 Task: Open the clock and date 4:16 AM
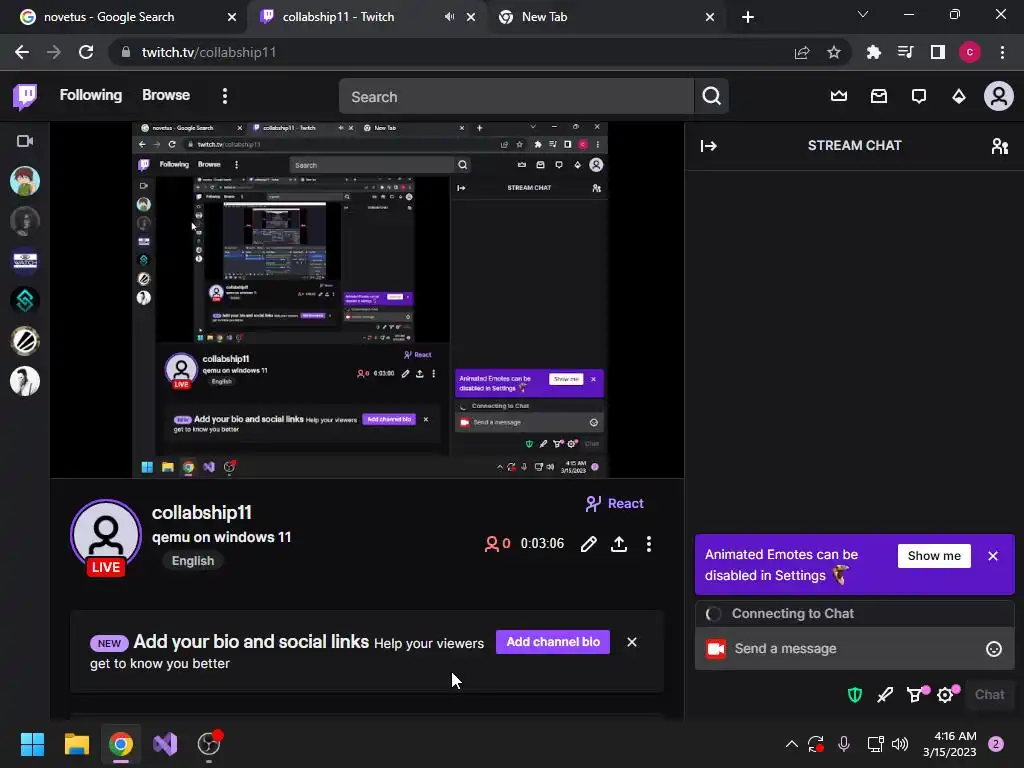949,744
